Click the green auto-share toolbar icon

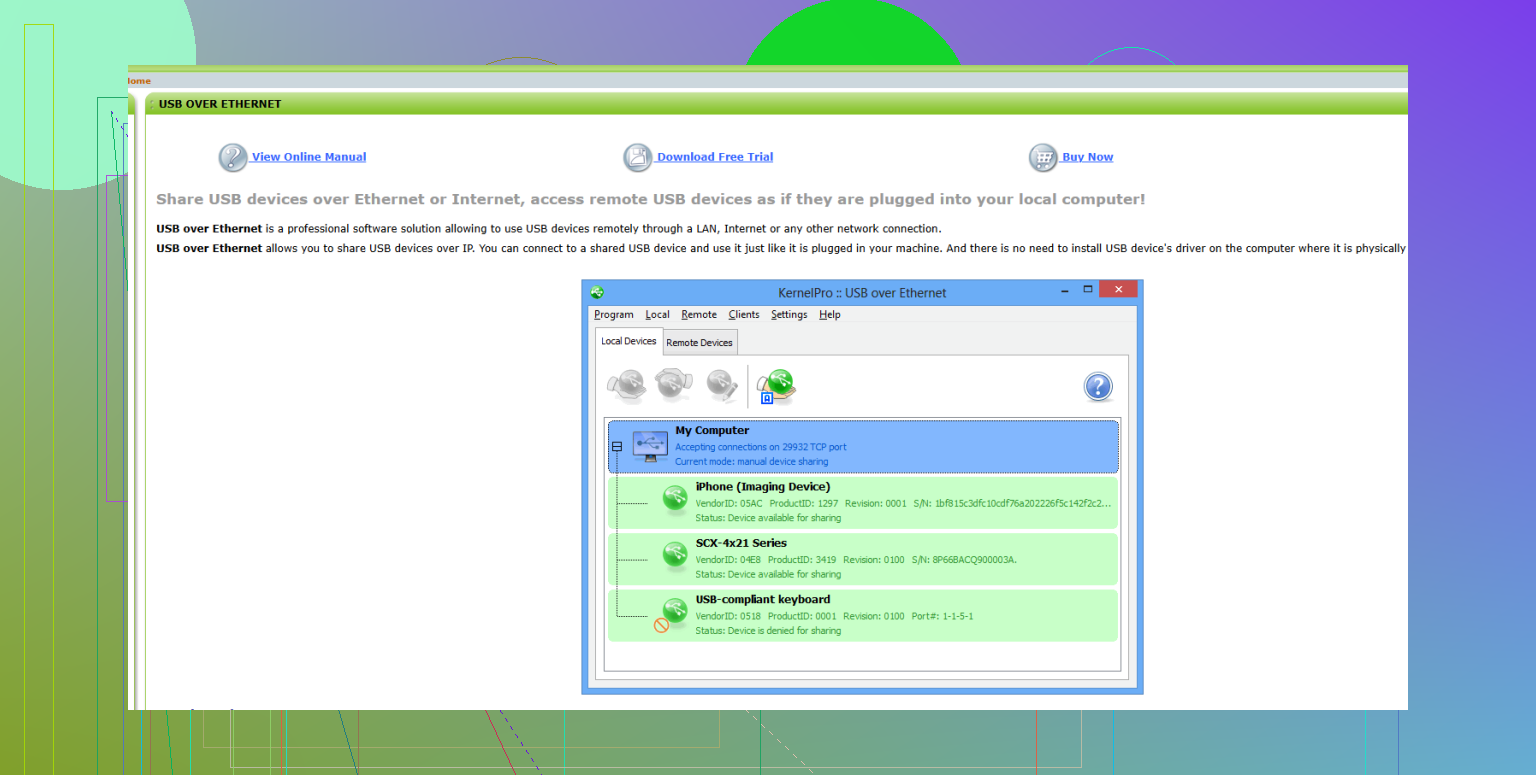click(x=776, y=385)
